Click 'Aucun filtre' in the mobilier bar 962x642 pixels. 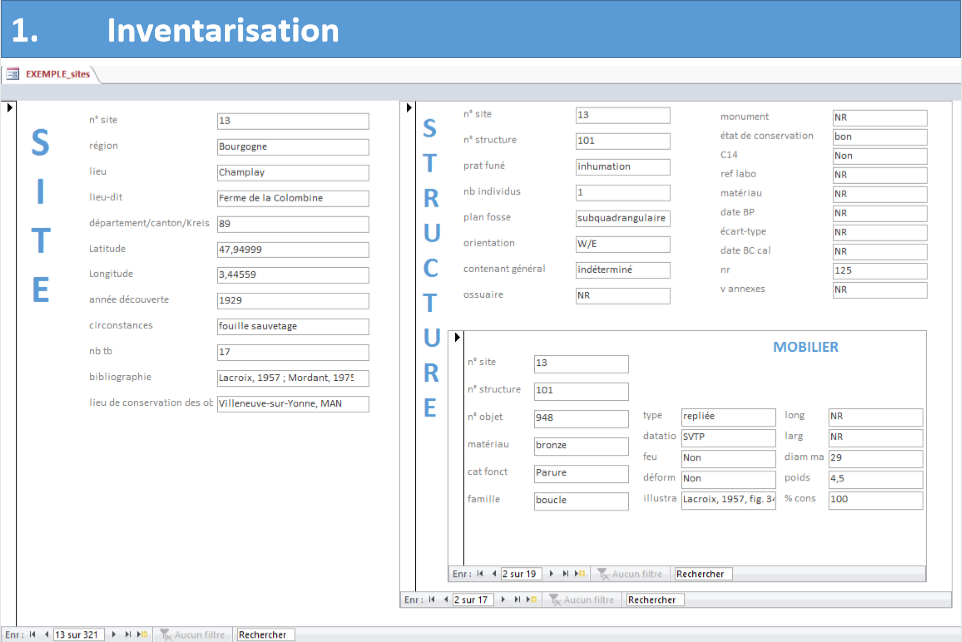pyautogui.click(x=630, y=574)
